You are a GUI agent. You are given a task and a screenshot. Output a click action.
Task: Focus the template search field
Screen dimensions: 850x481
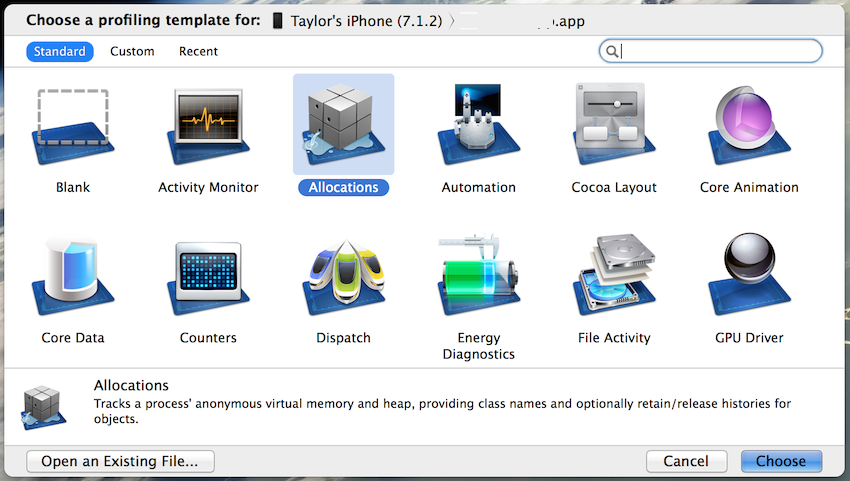(711, 52)
